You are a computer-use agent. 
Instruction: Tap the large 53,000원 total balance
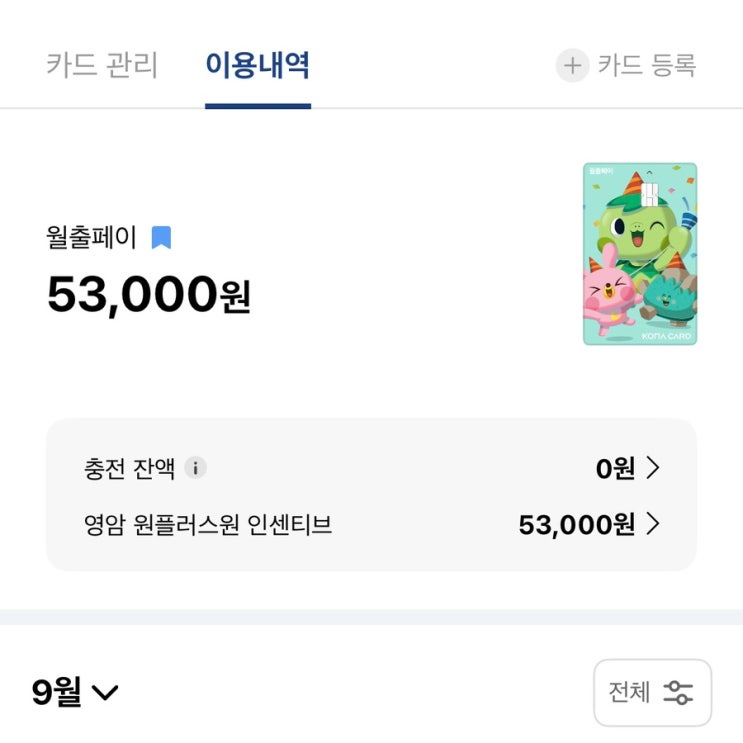click(x=148, y=294)
